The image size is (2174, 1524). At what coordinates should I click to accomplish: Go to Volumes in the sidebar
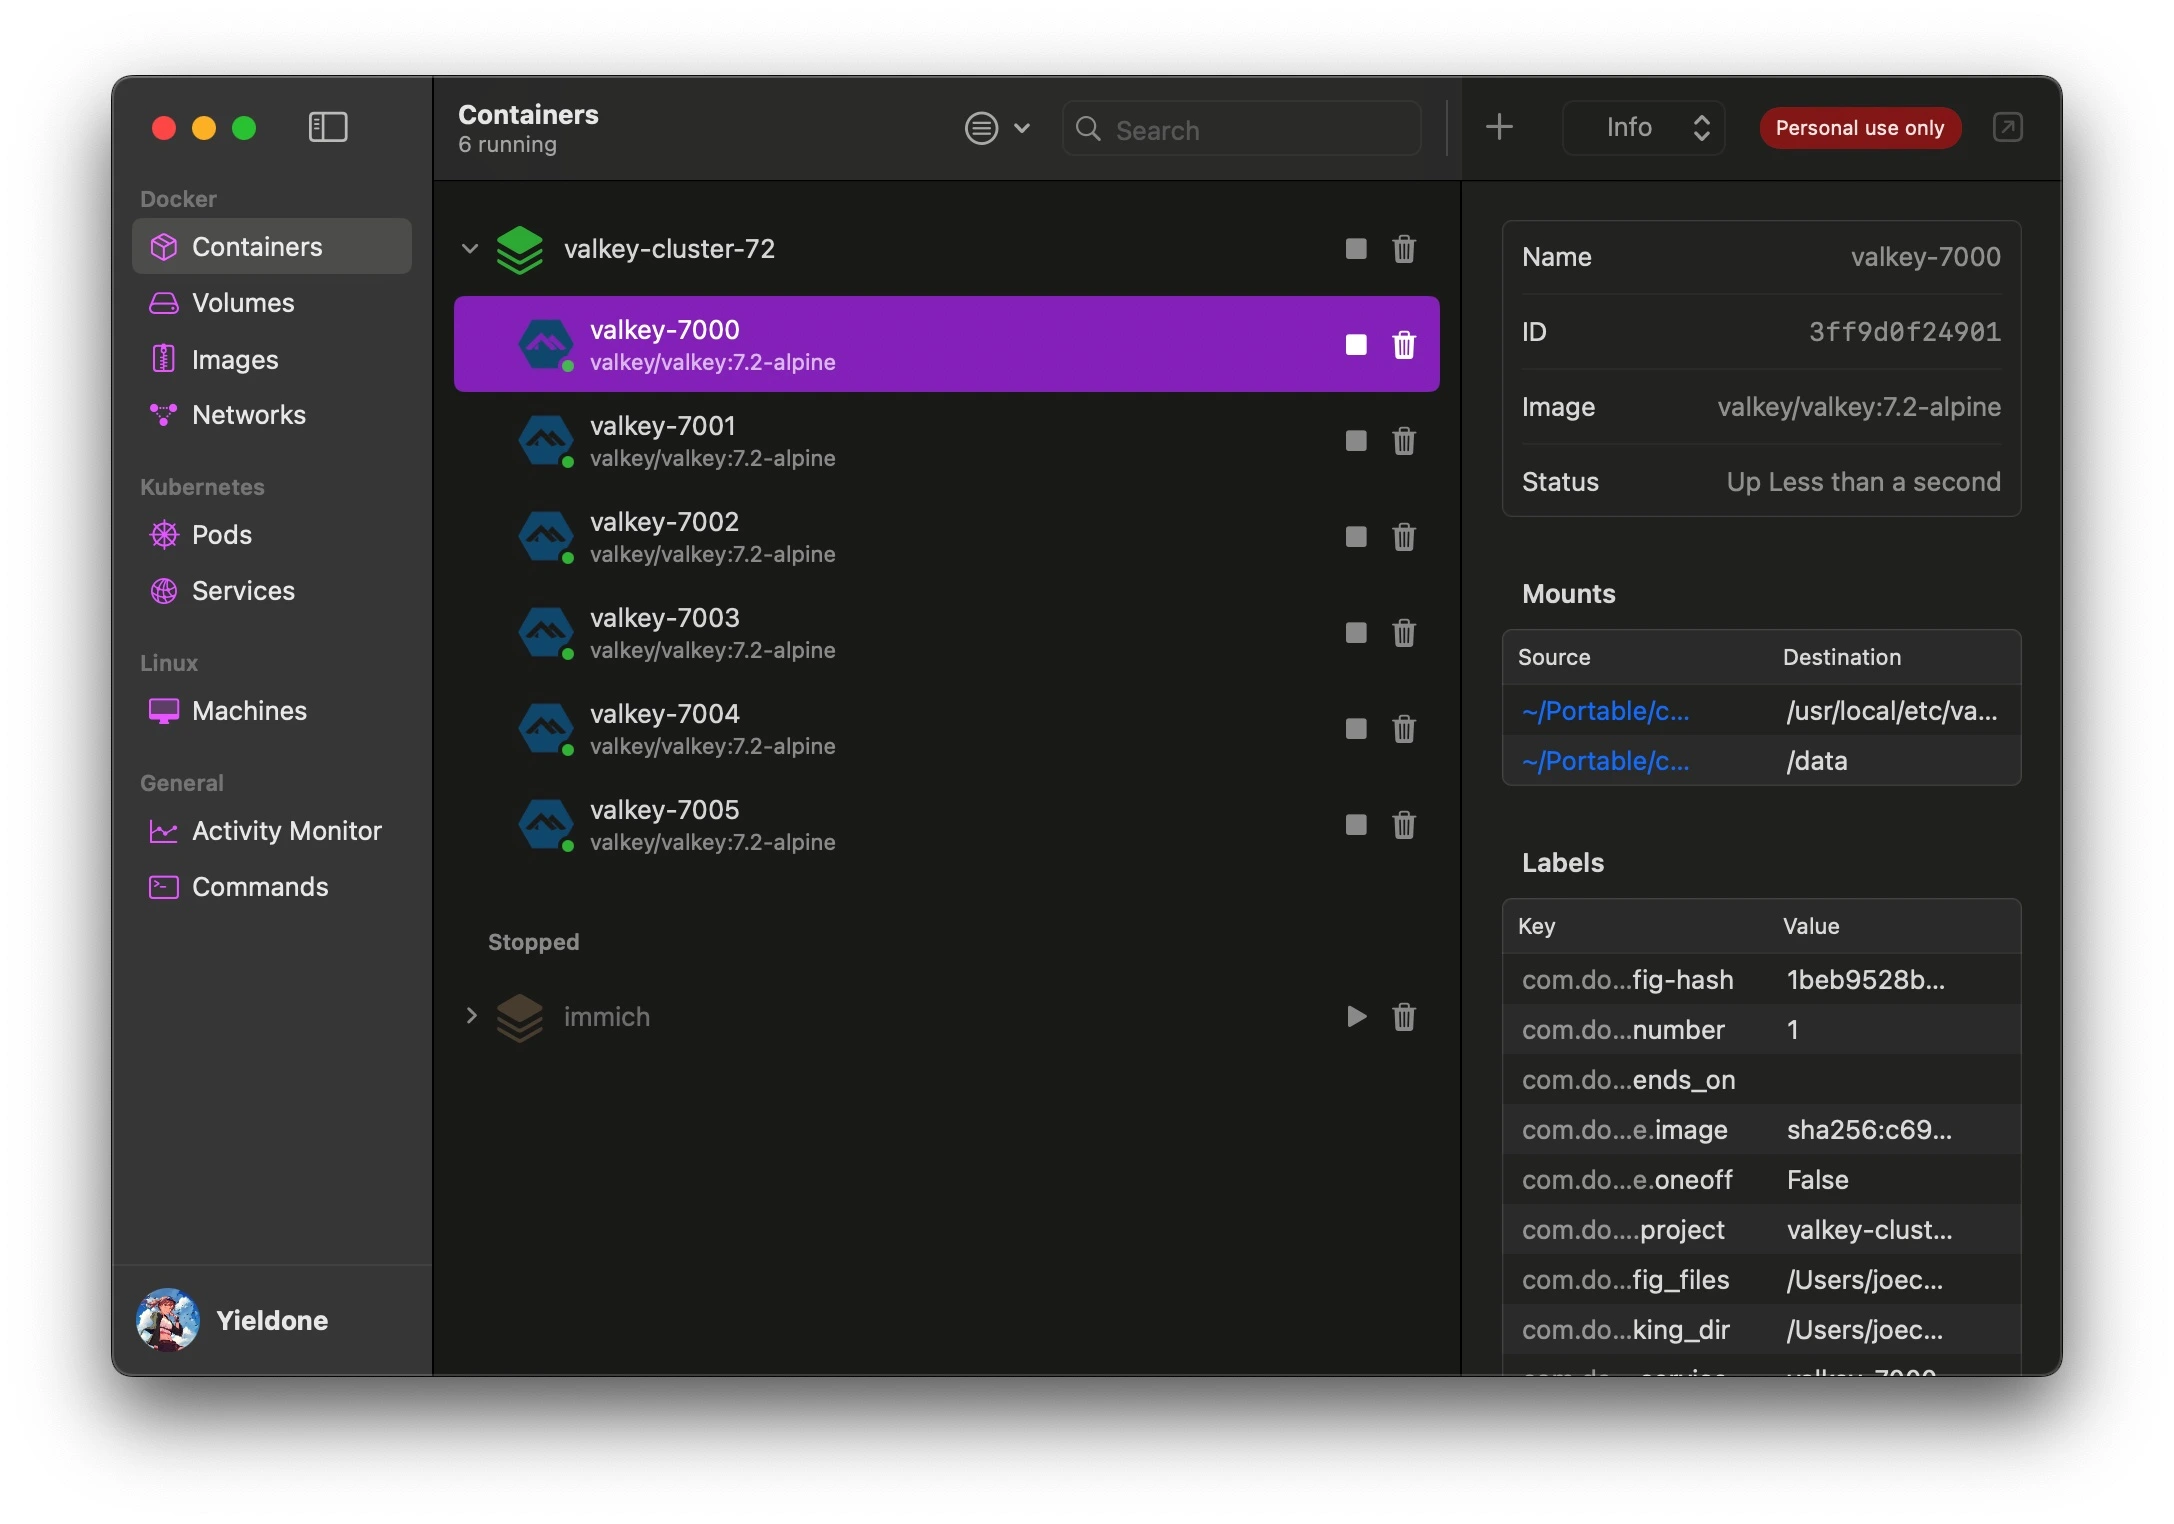243,303
